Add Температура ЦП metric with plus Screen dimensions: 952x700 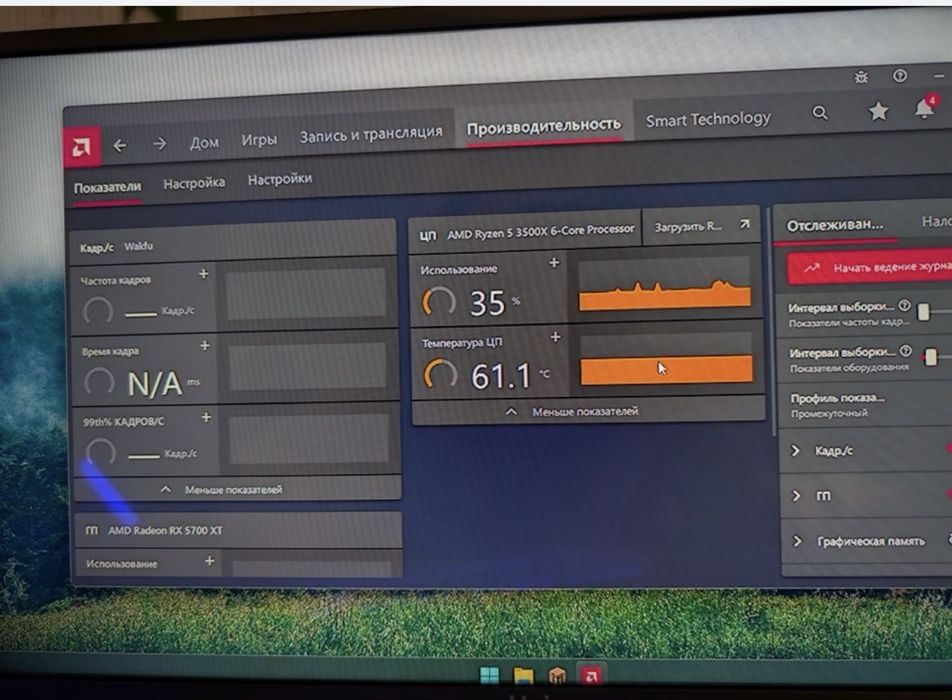556,337
